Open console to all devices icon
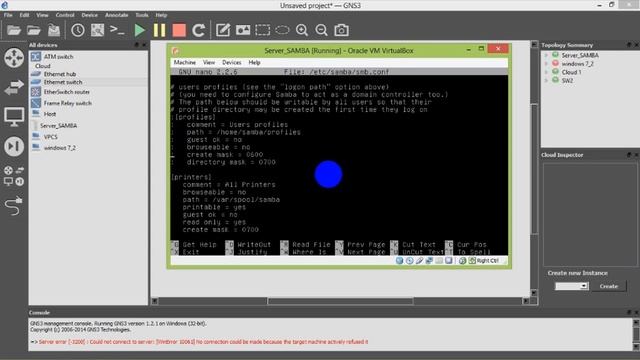Viewport: 640px width, 360px height. (x=117, y=30)
